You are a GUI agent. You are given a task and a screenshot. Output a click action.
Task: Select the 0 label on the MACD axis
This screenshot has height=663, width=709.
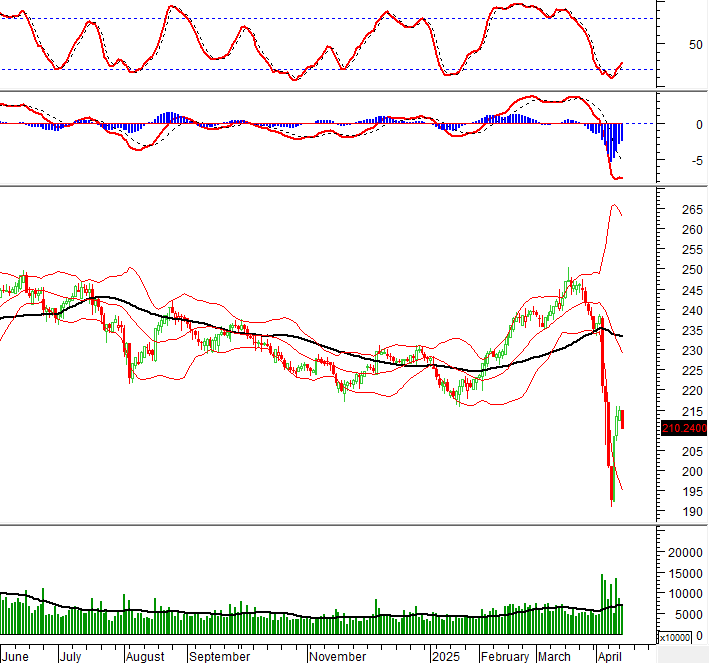700,124
